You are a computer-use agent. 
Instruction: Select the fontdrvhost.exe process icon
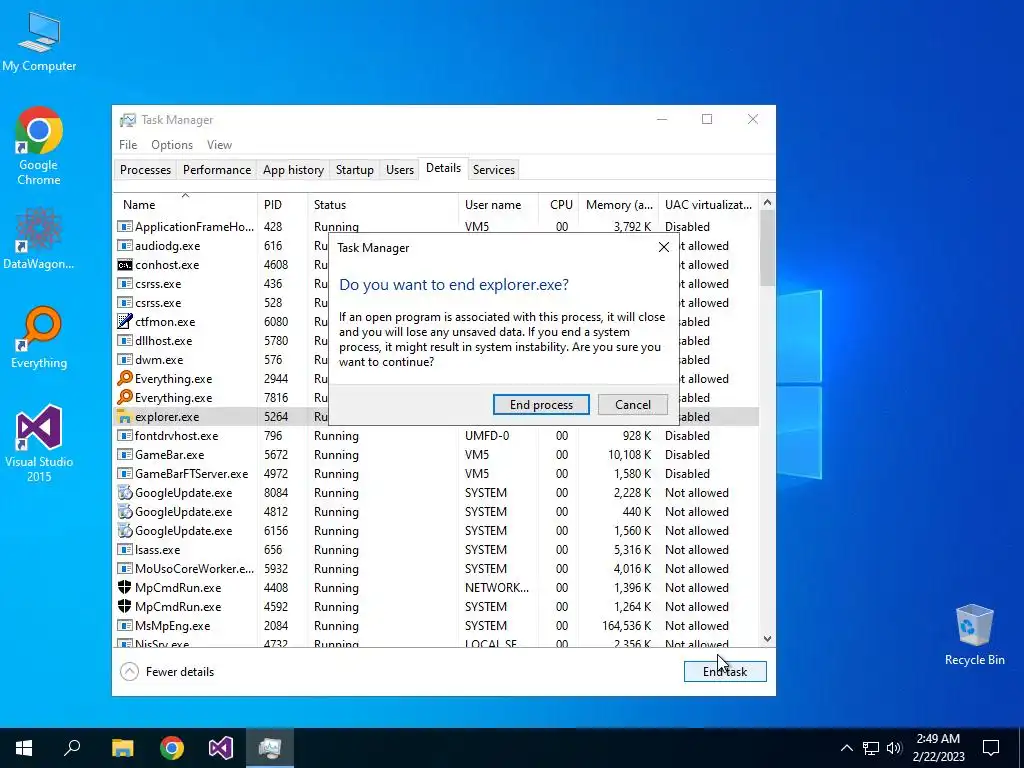[x=125, y=436]
